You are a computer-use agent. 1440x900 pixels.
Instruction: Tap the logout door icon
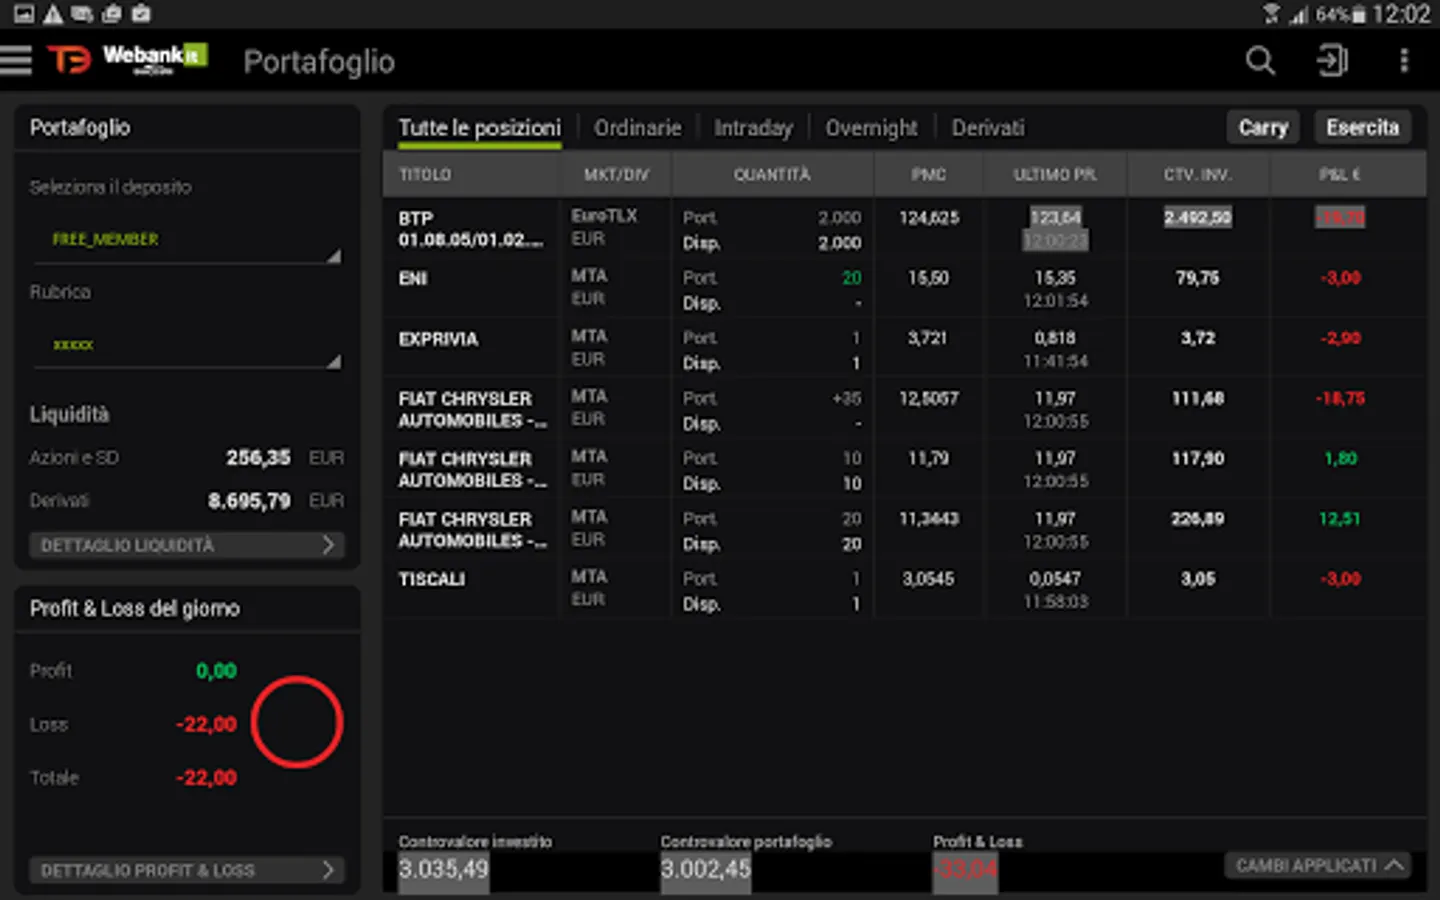click(1332, 60)
